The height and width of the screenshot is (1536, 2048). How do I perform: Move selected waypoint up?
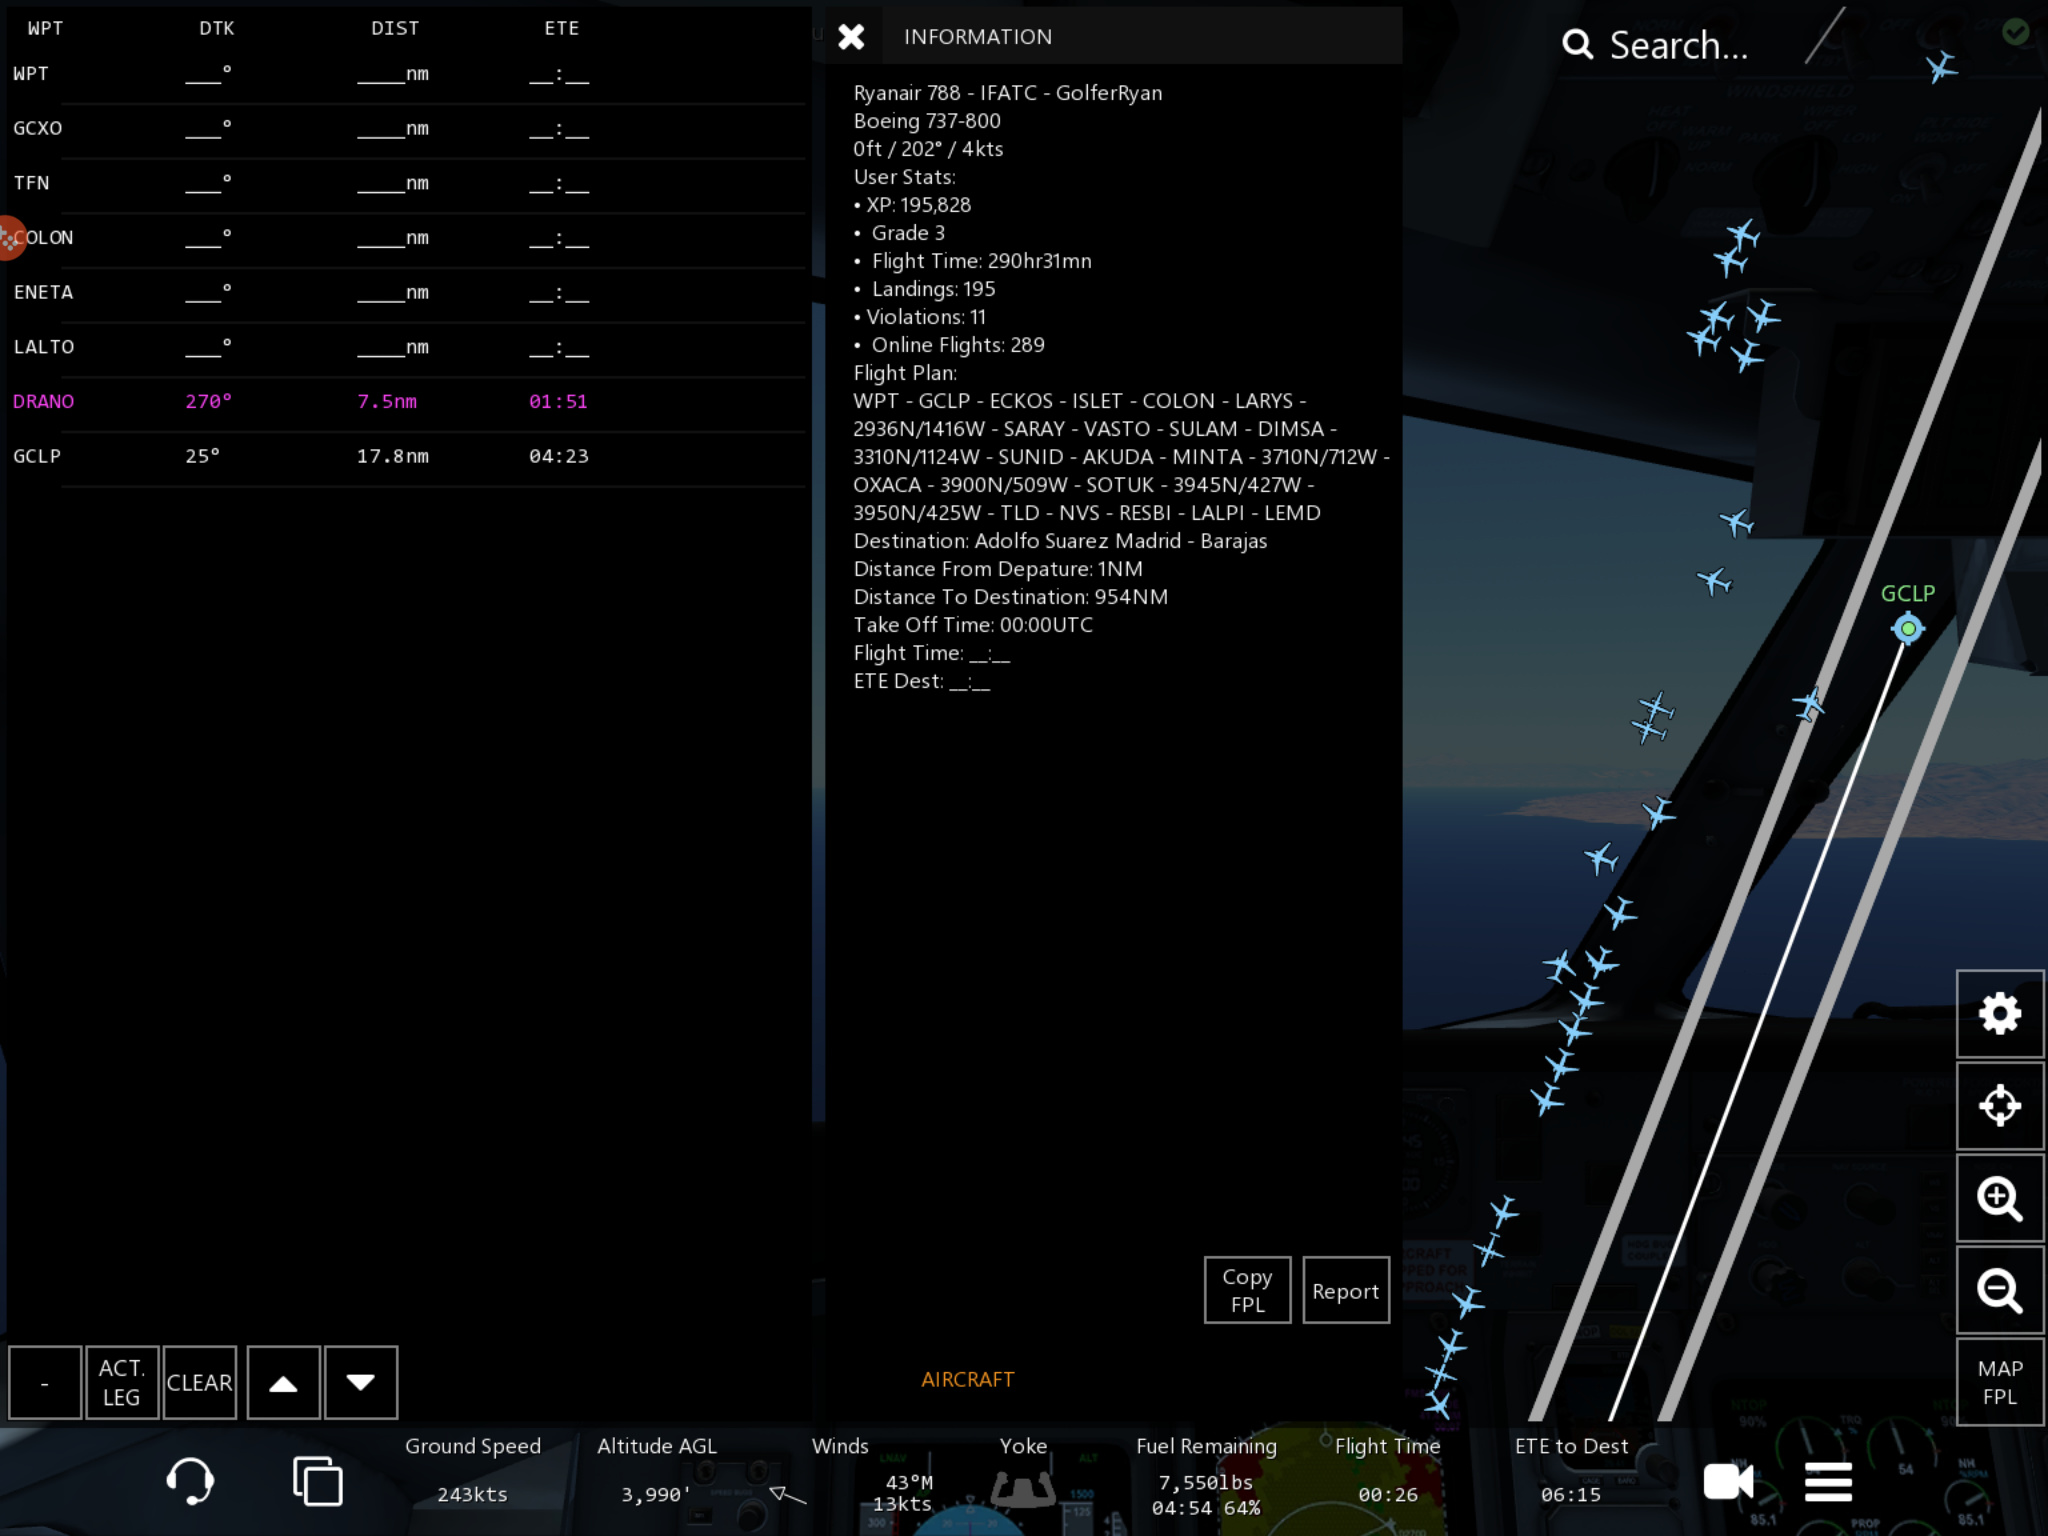(x=284, y=1383)
